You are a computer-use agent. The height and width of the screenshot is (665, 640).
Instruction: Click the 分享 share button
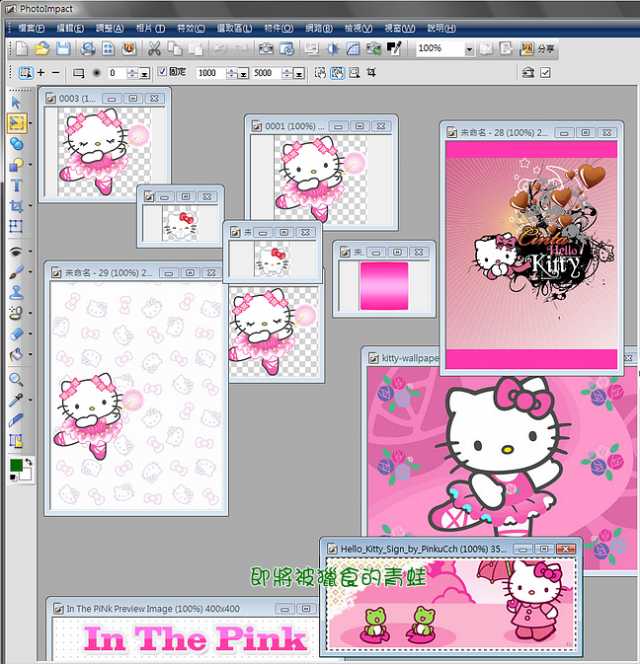[x=538, y=49]
